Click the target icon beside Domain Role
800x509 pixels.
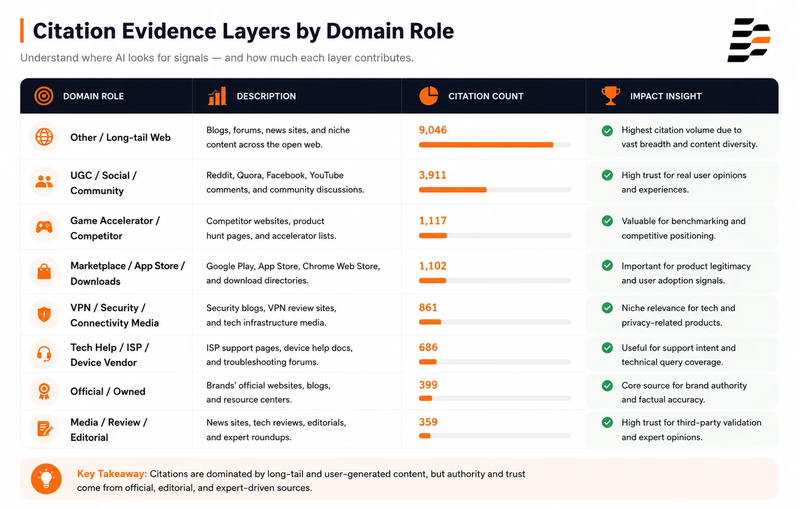click(x=44, y=96)
